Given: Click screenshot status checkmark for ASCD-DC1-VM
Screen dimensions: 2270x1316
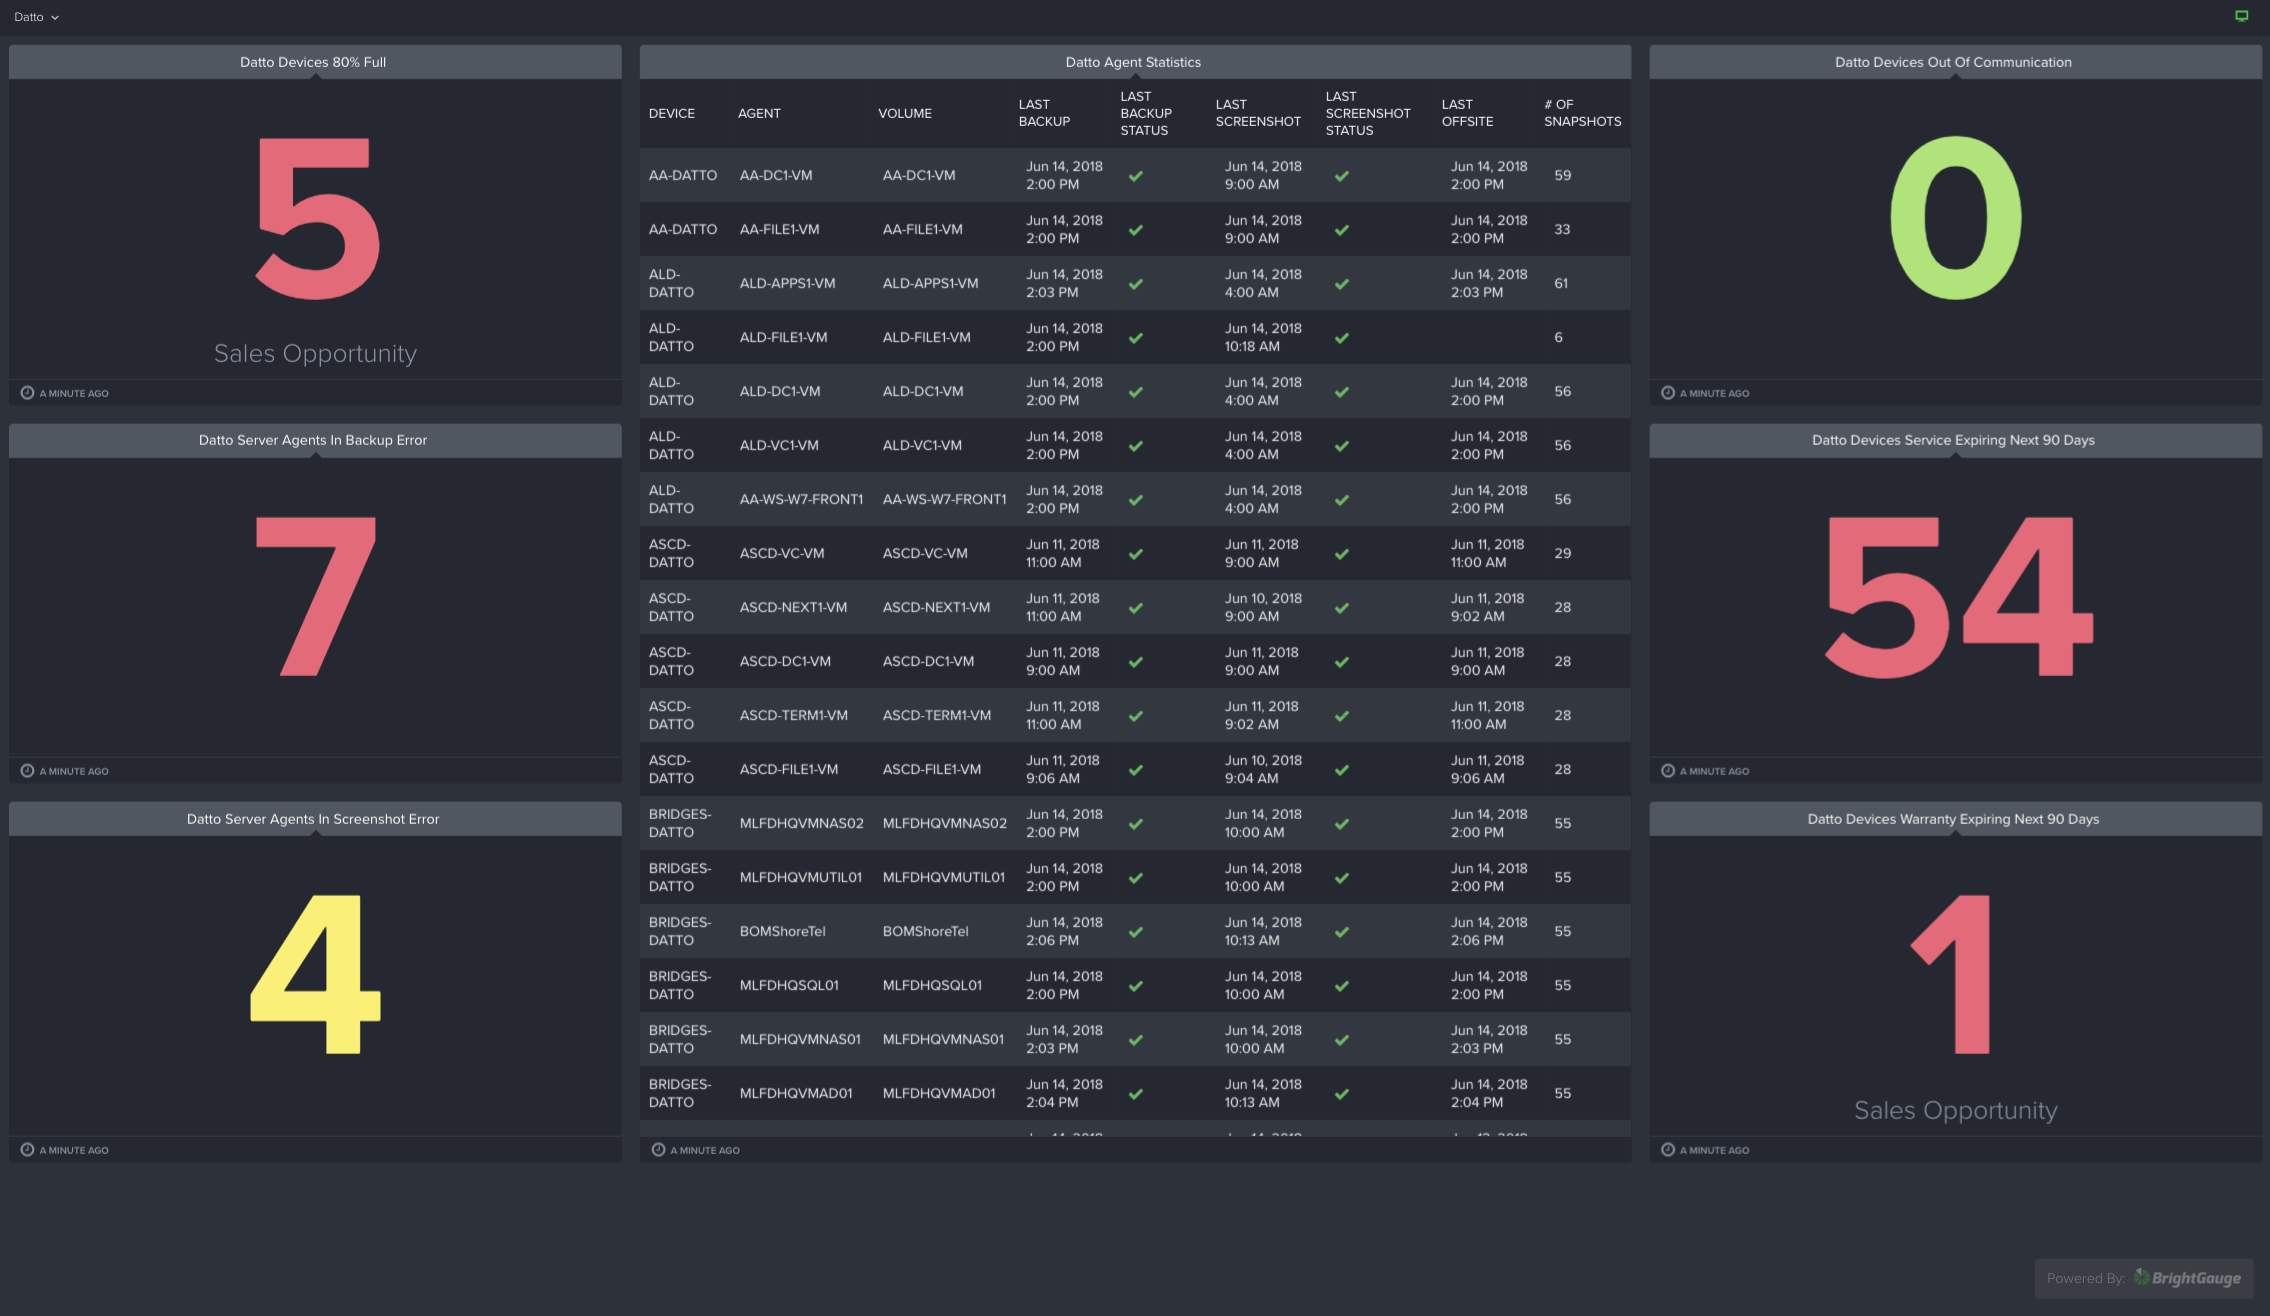Looking at the screenshot, I should (1342, 662).
